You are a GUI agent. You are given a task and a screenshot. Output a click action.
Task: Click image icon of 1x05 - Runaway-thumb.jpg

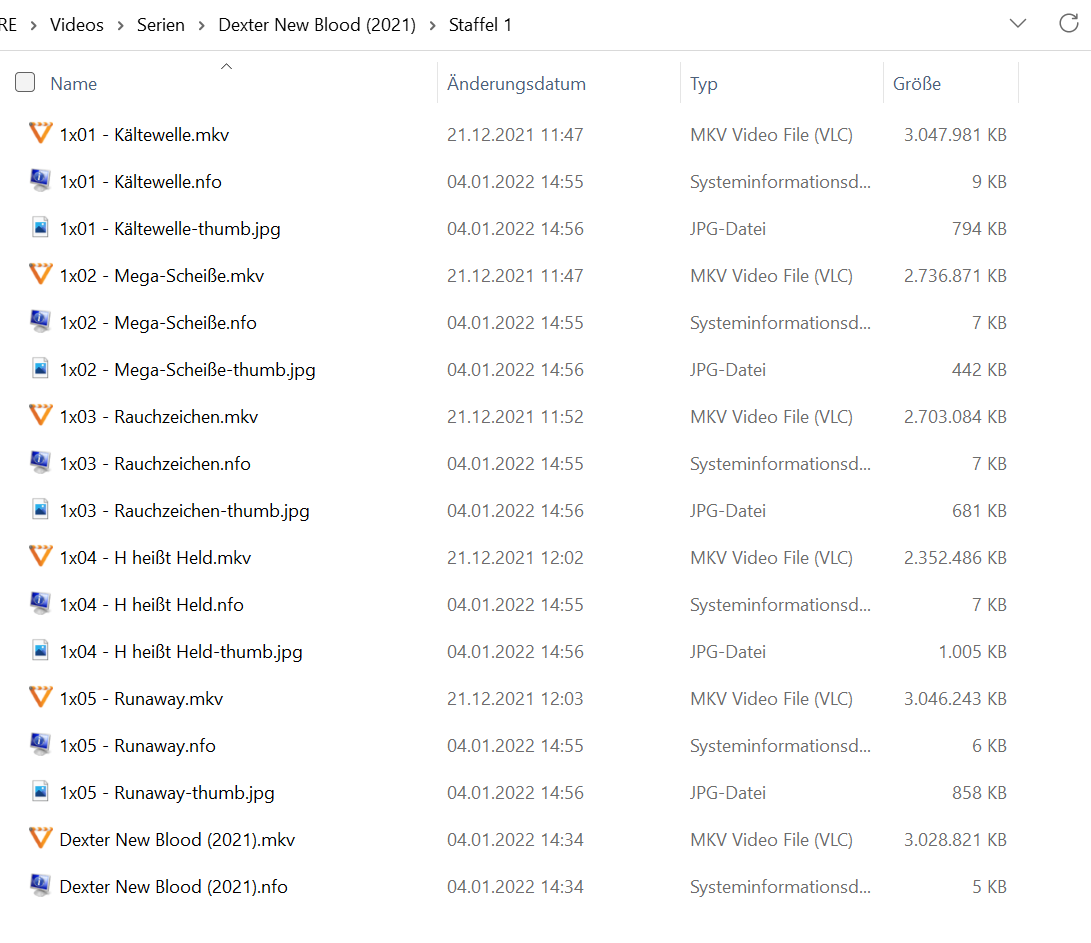(x=40, y=791)
